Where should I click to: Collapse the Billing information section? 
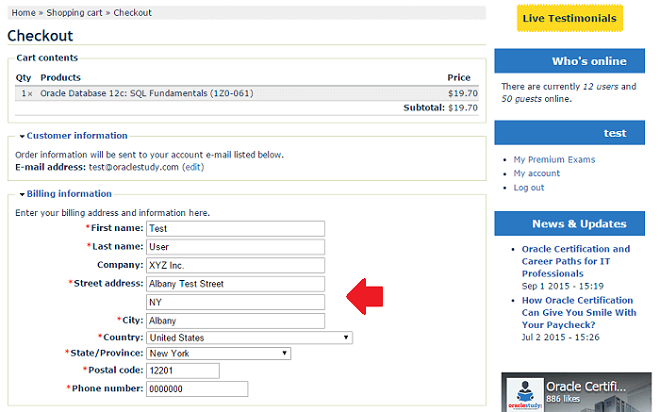click(69, 194)
